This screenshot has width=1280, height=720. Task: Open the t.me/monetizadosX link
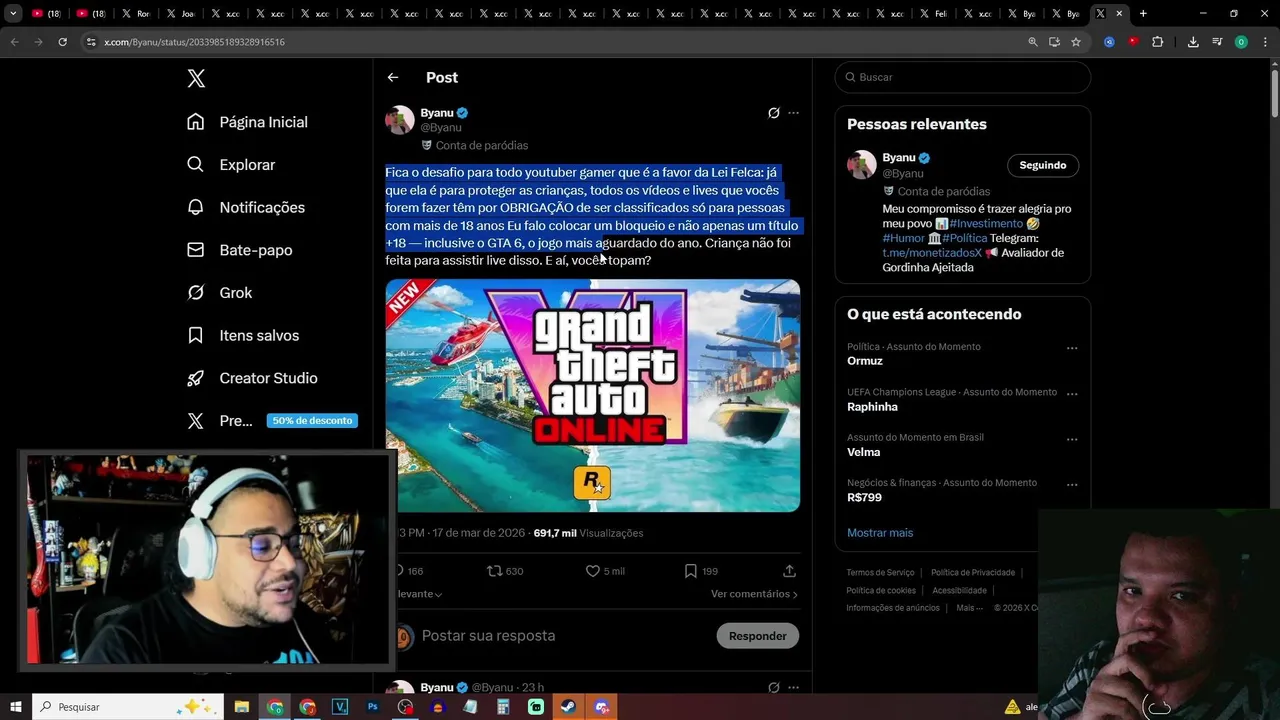[x=932, y=253]
